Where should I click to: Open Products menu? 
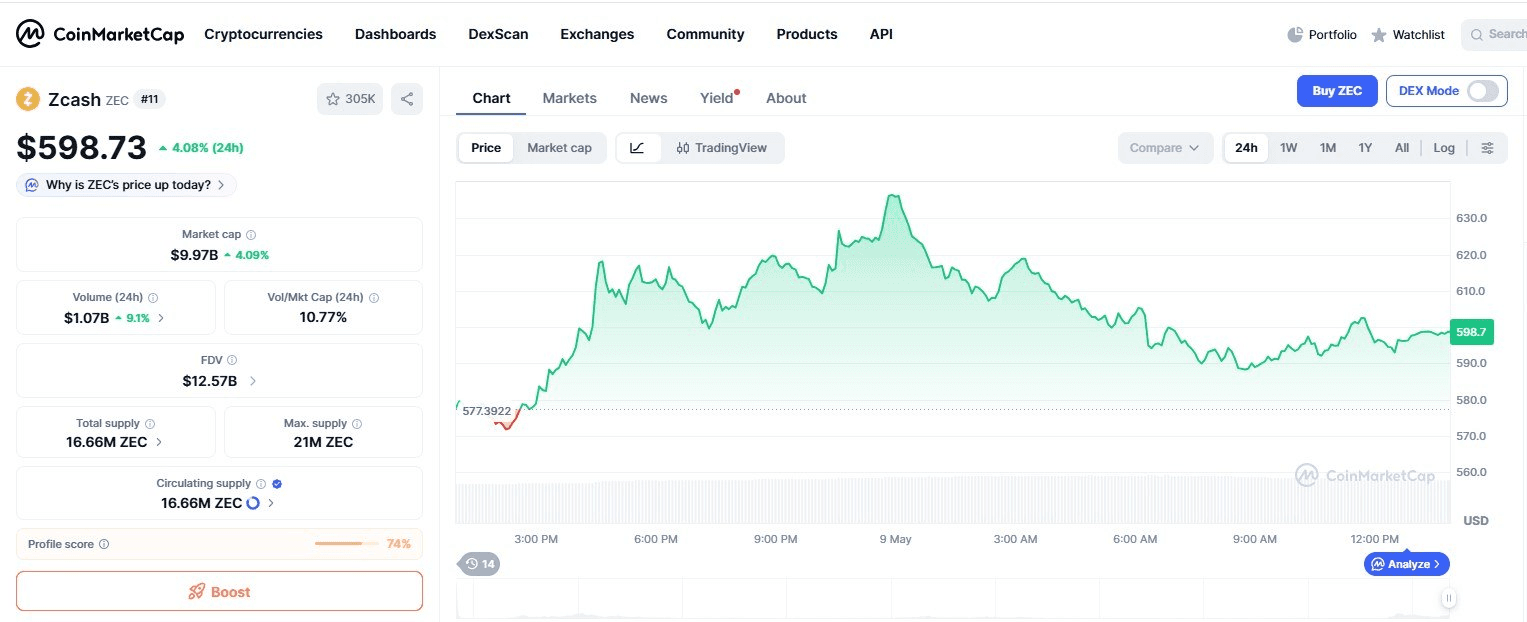pos(807,34)
